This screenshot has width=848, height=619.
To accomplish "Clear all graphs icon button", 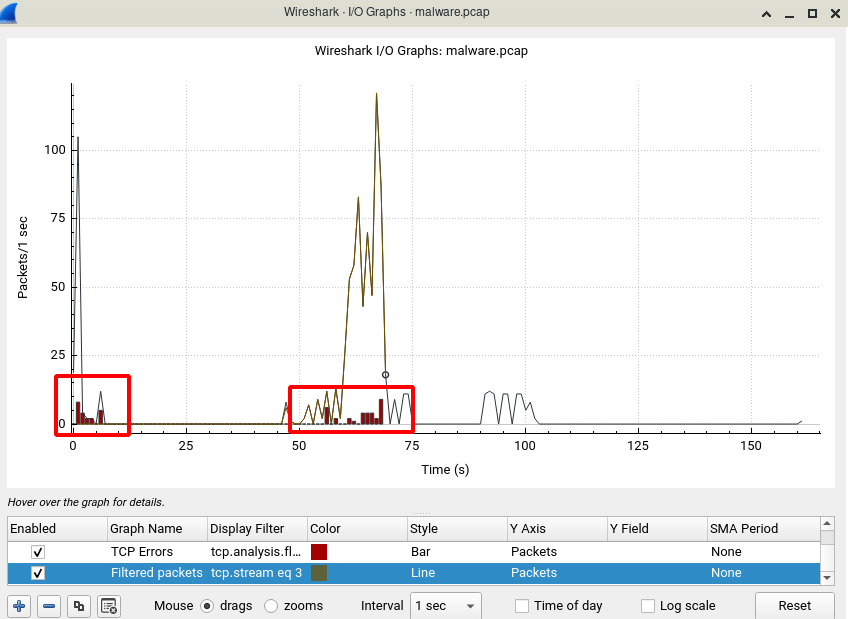I will (109, 605).
